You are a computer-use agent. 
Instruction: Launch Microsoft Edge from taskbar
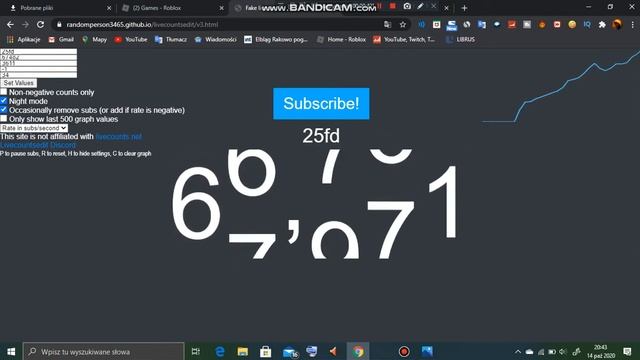pos(220,351)
